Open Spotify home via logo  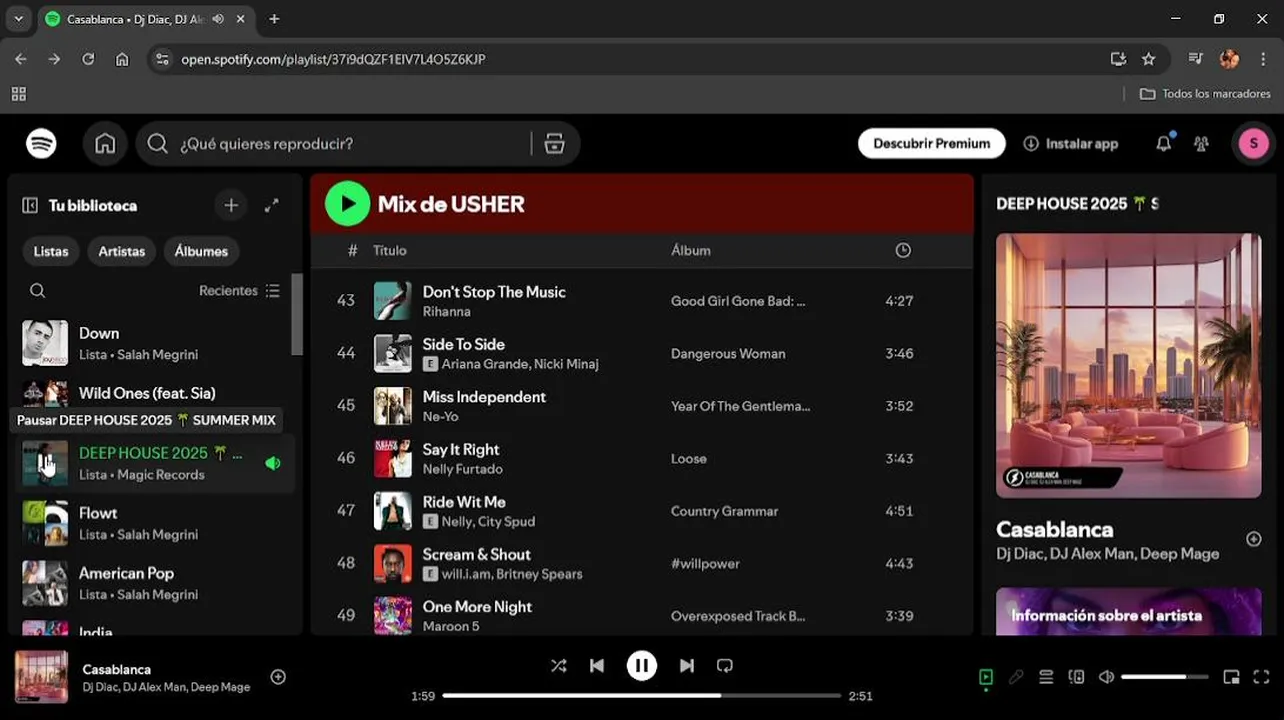(41, 144)
